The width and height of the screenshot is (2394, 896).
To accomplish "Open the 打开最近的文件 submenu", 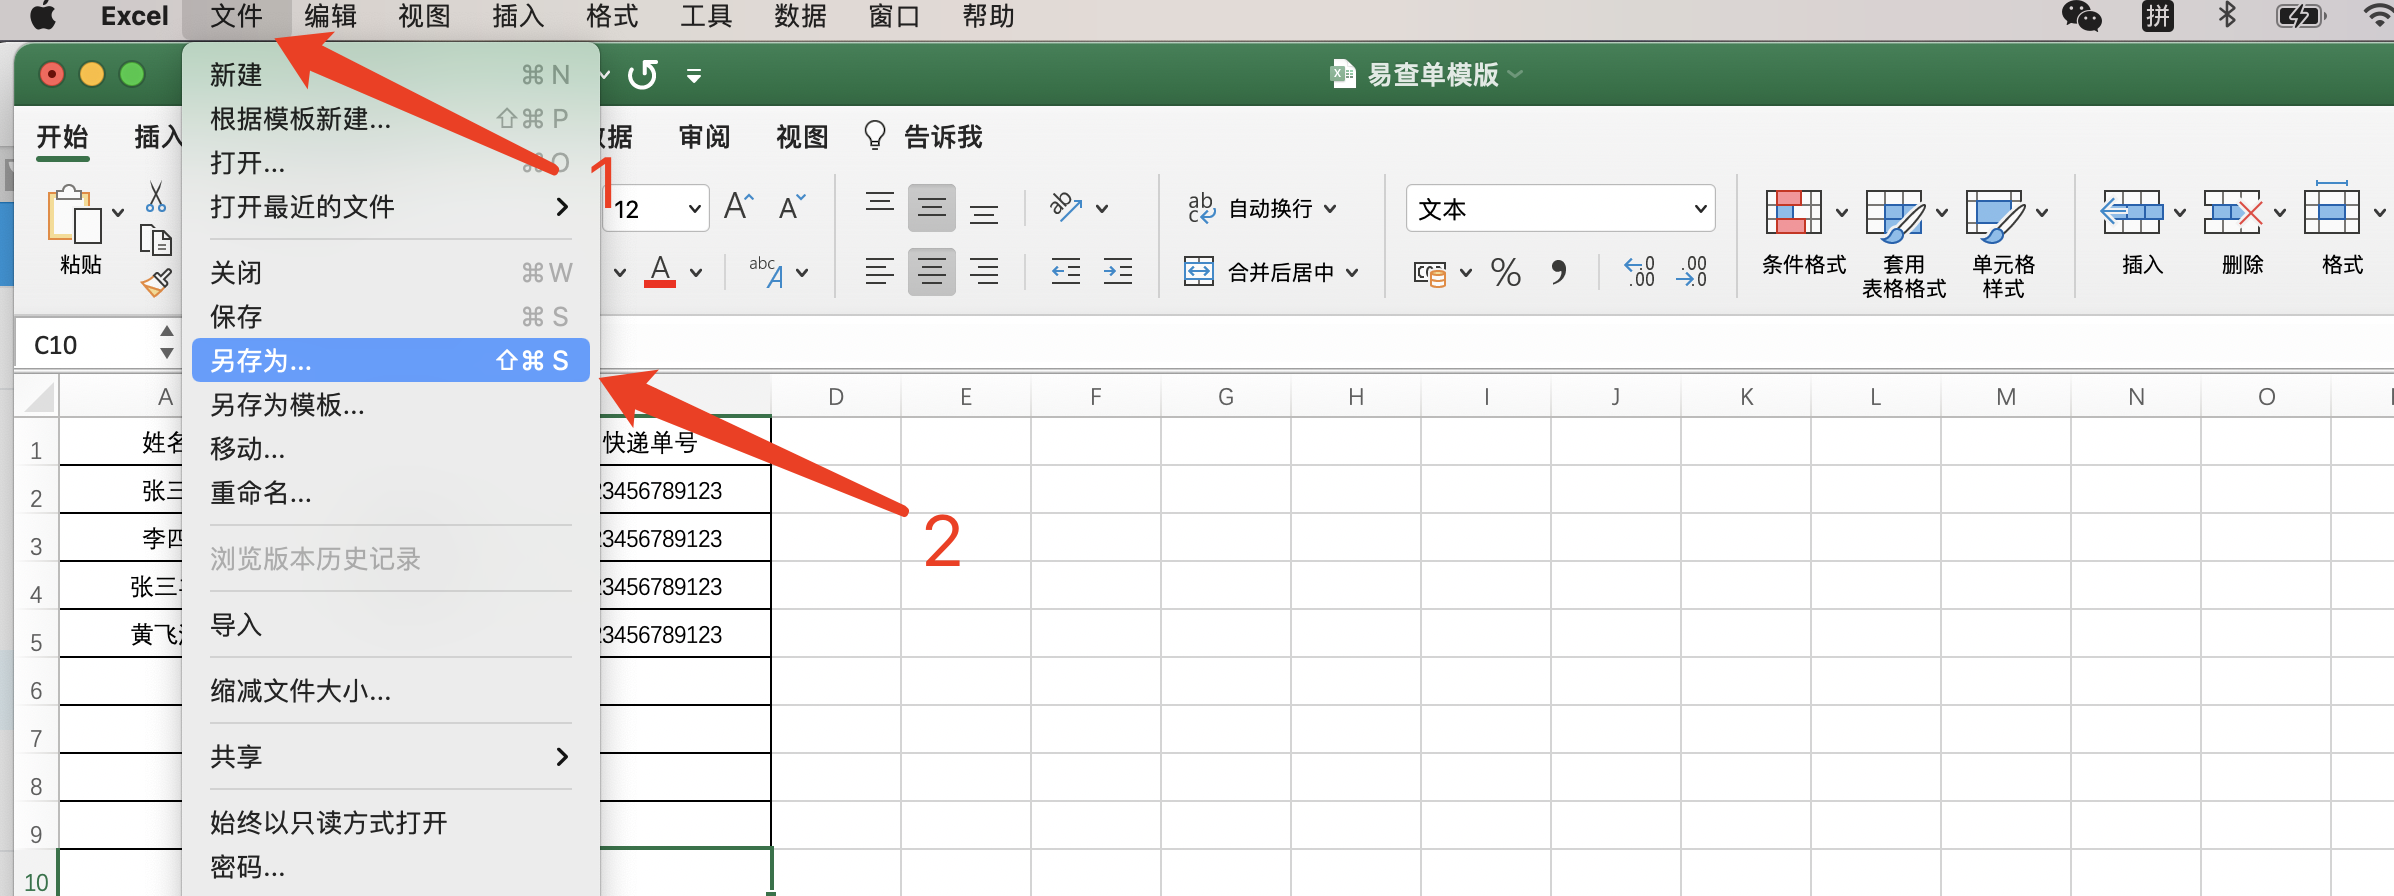I will (x=390, y=206).
